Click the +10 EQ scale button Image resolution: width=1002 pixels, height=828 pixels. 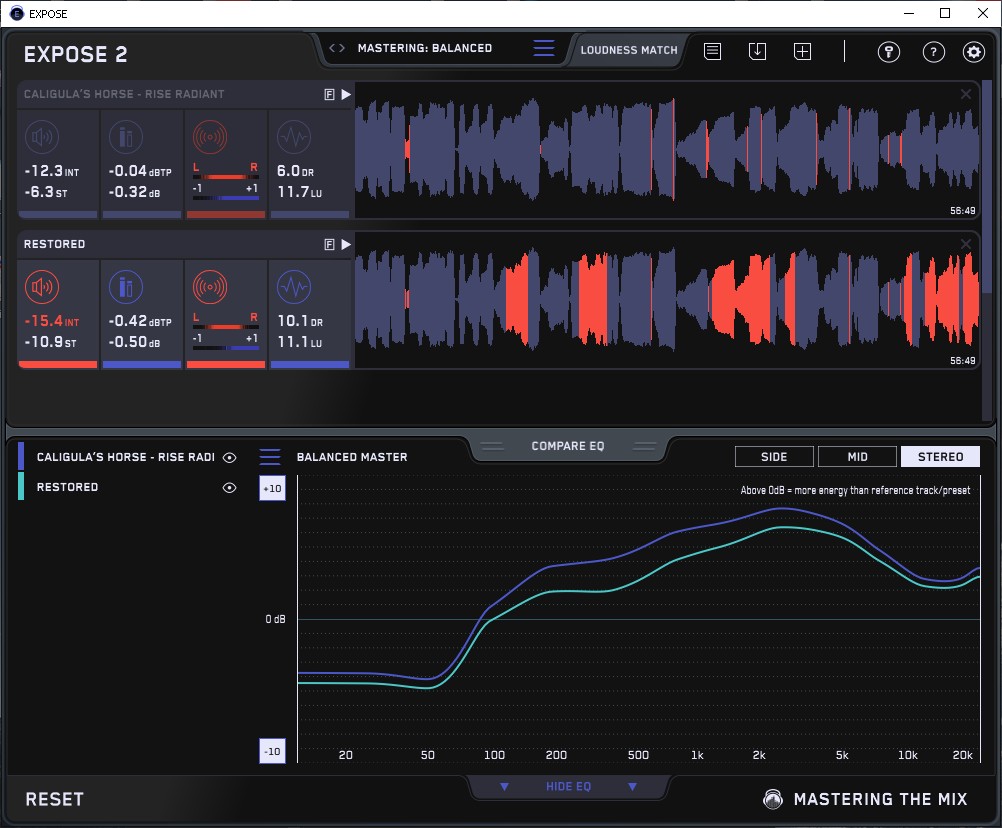(x=272, y=489)
